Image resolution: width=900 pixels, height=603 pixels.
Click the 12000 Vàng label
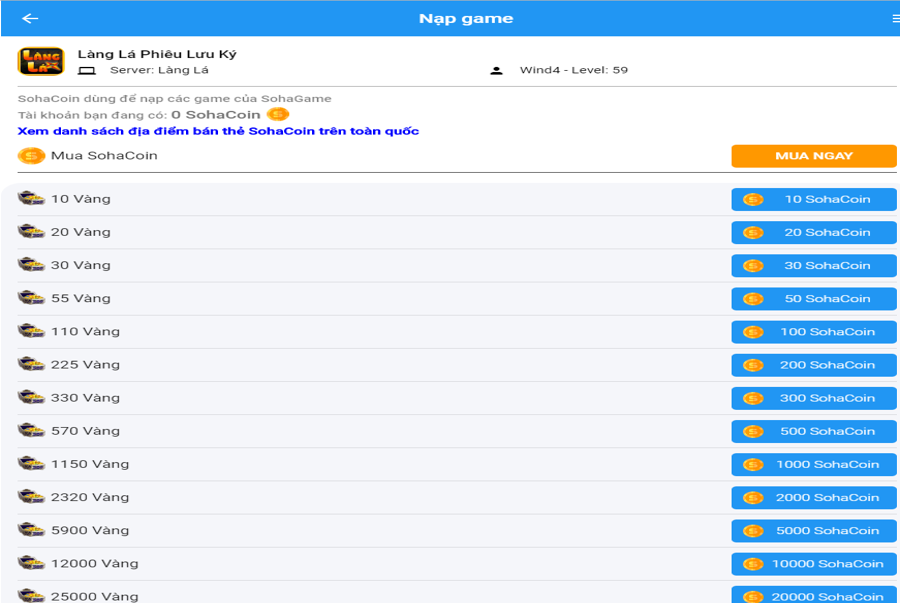click(x=95, y=564)
